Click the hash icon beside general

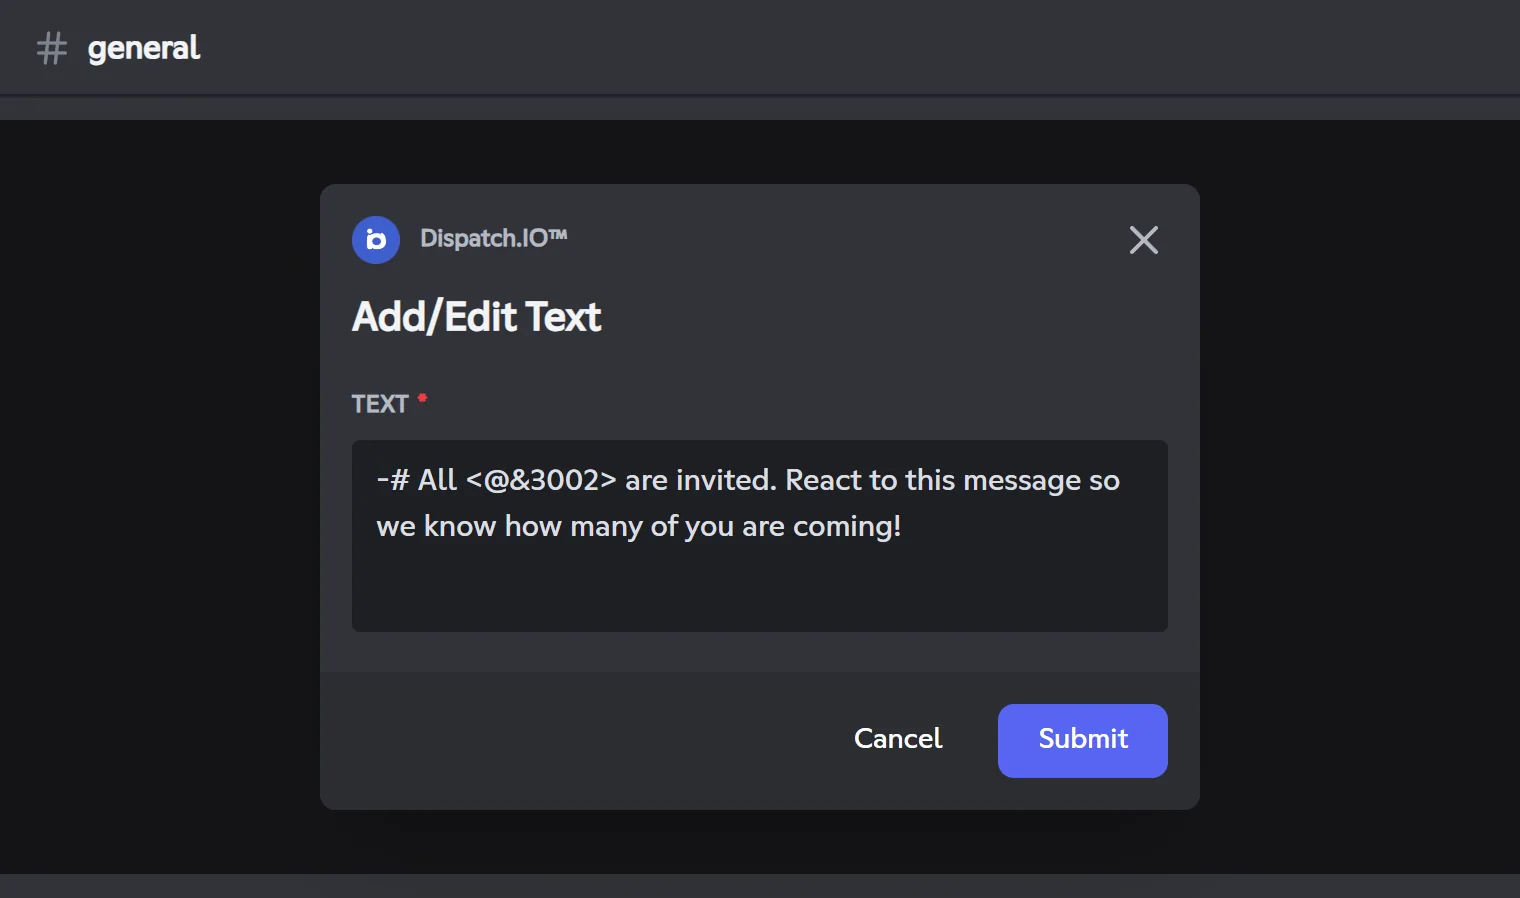pyautogui.click(x=52, y=48)
